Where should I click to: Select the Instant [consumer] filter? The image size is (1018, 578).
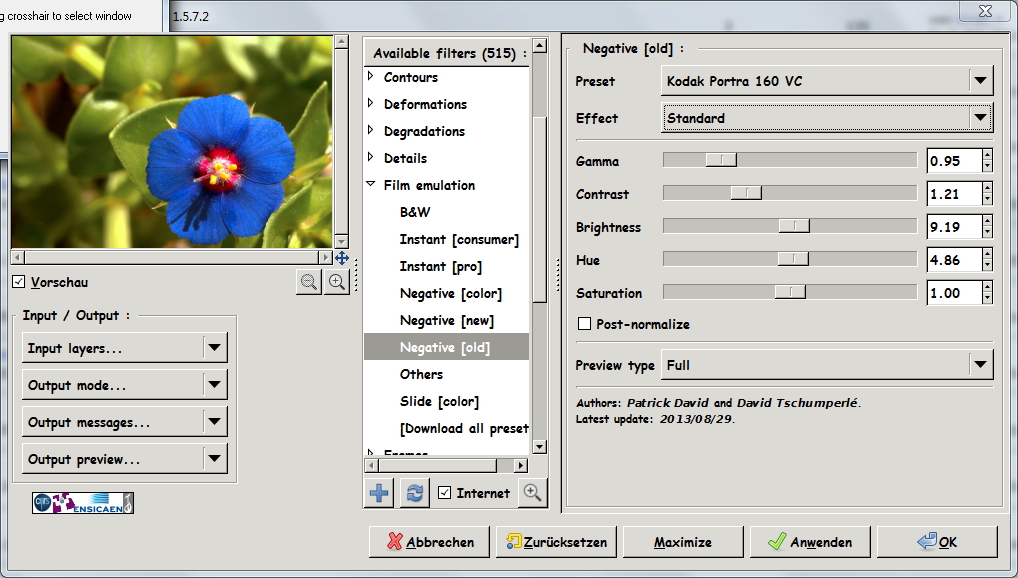(459, 240)
